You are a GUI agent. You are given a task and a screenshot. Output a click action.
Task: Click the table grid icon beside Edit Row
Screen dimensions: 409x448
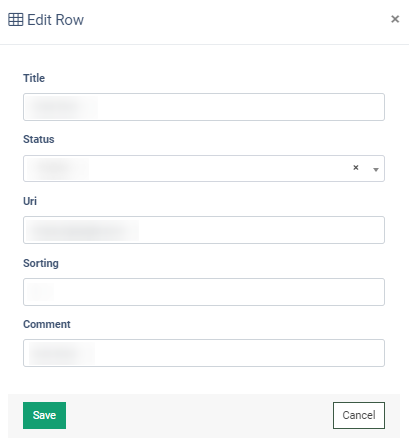click(16, 20)
